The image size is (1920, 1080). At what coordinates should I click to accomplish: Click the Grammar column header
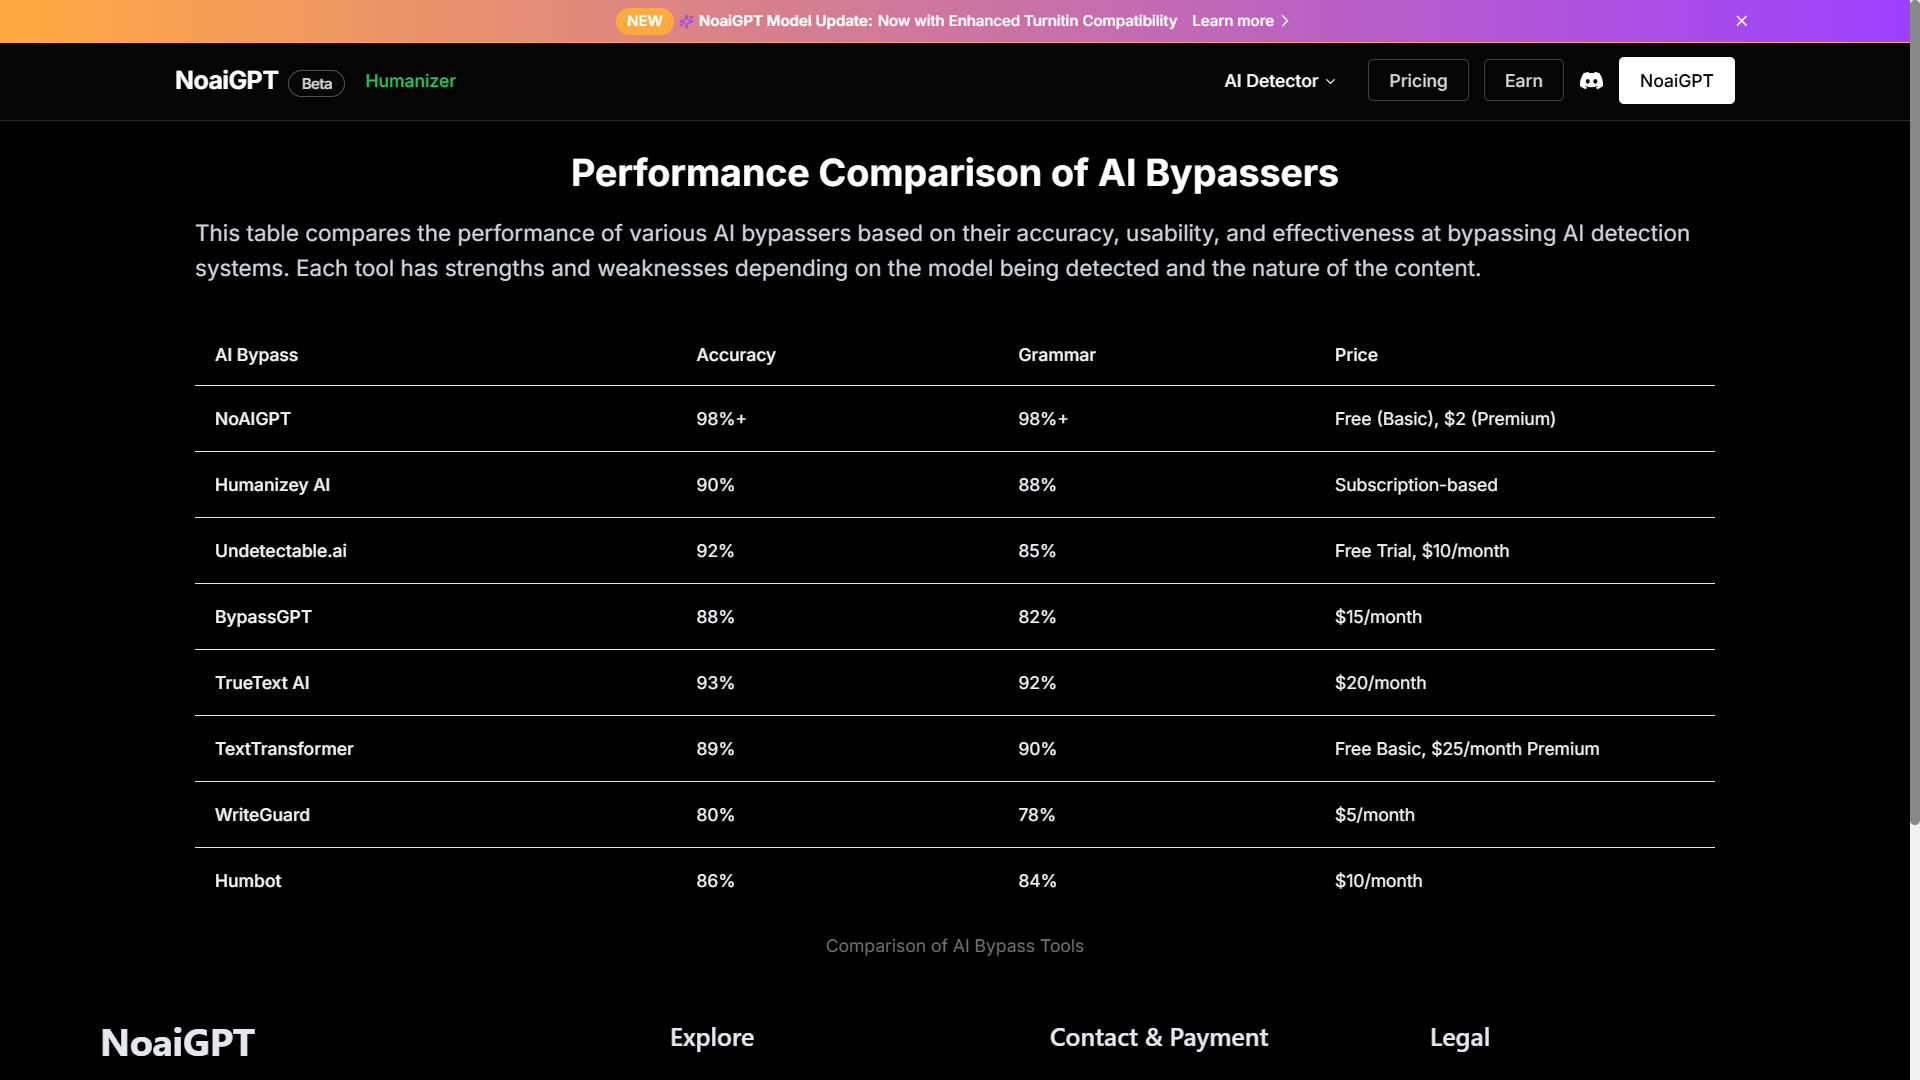coord(1056,355)
